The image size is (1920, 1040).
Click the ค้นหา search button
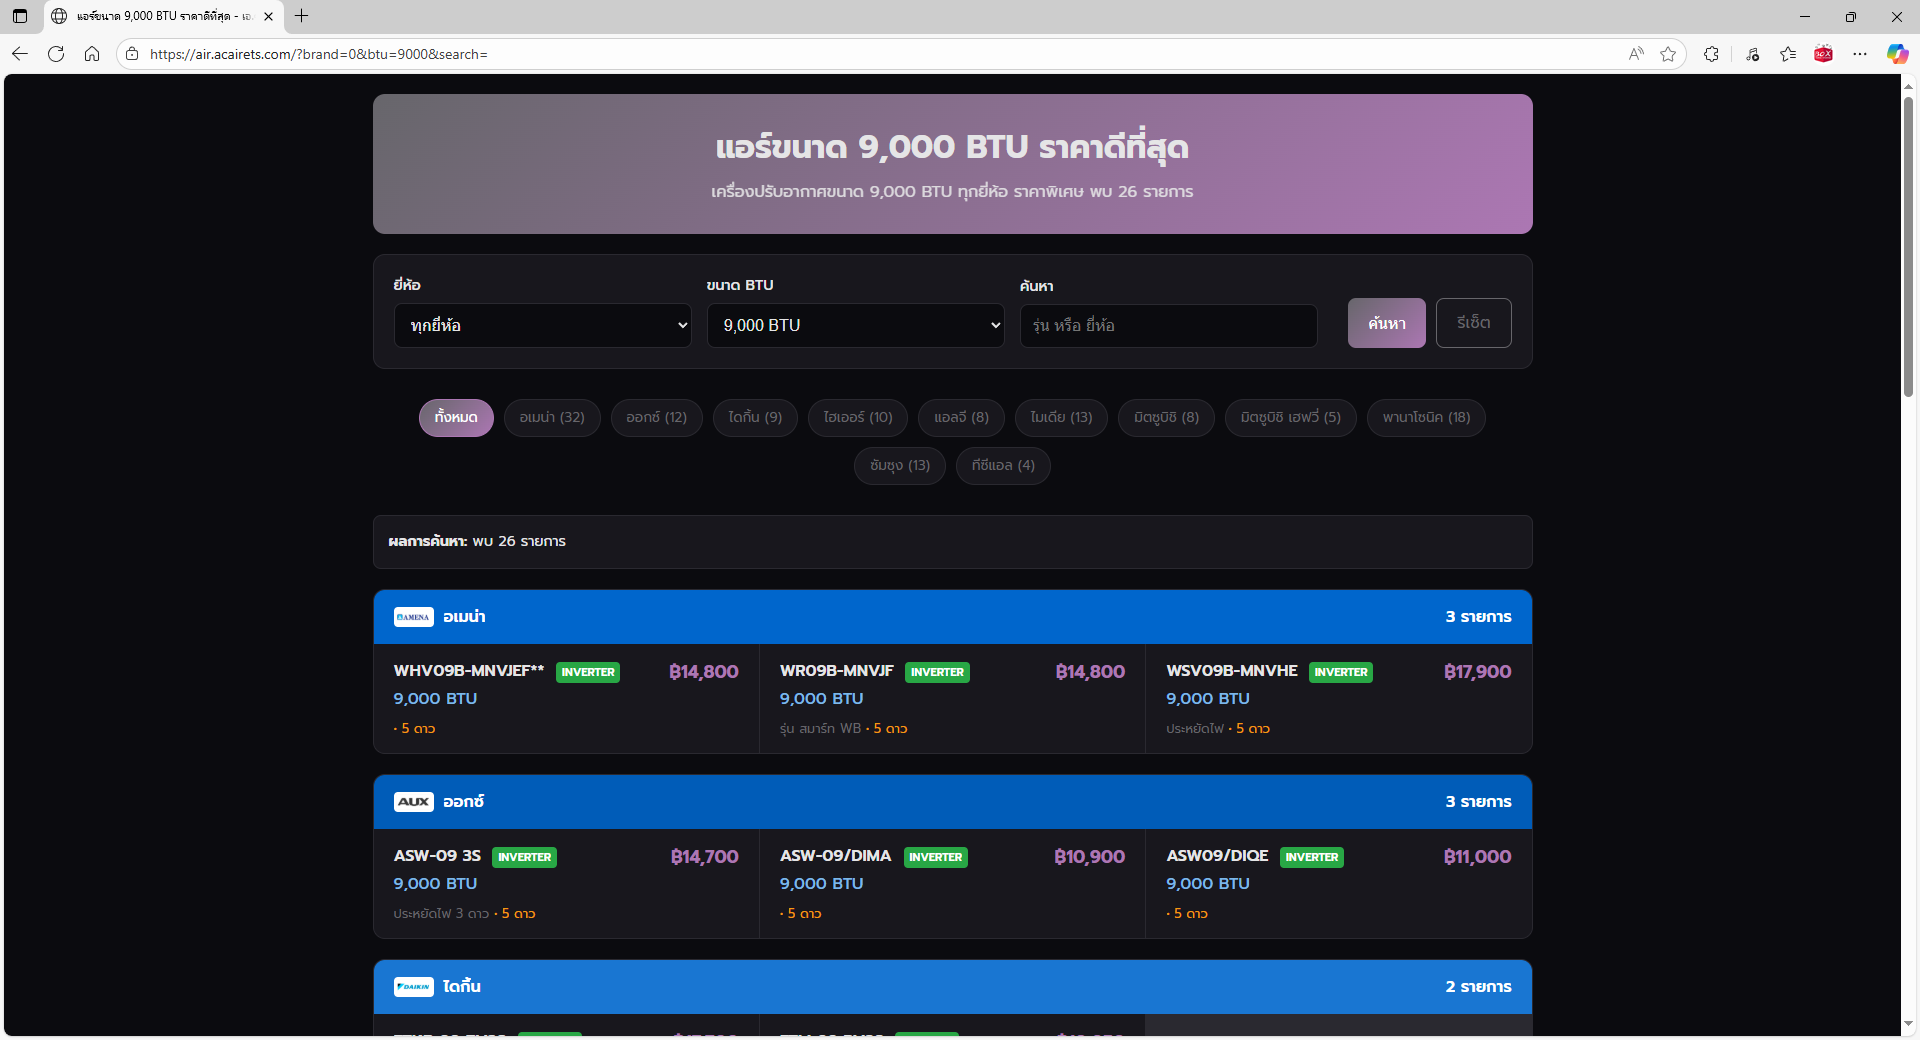(1387, 323)
